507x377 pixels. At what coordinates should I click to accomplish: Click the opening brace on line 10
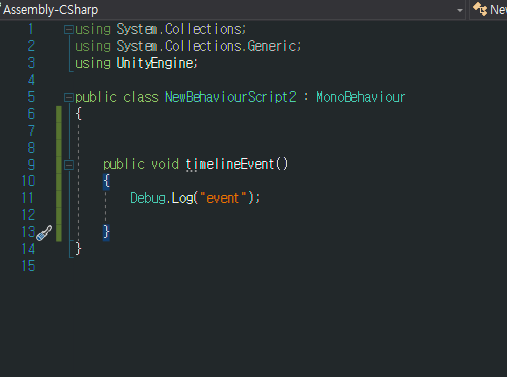point(106,181)
